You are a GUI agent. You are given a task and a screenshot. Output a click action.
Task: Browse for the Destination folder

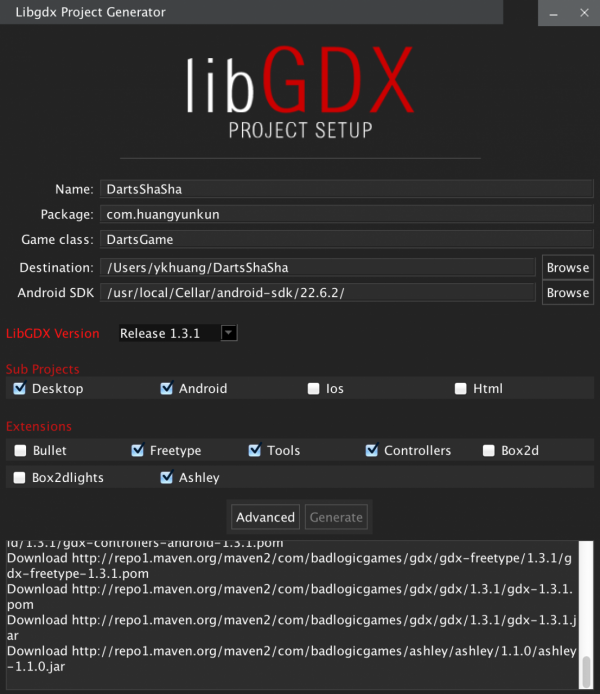[x=568, y=267]
